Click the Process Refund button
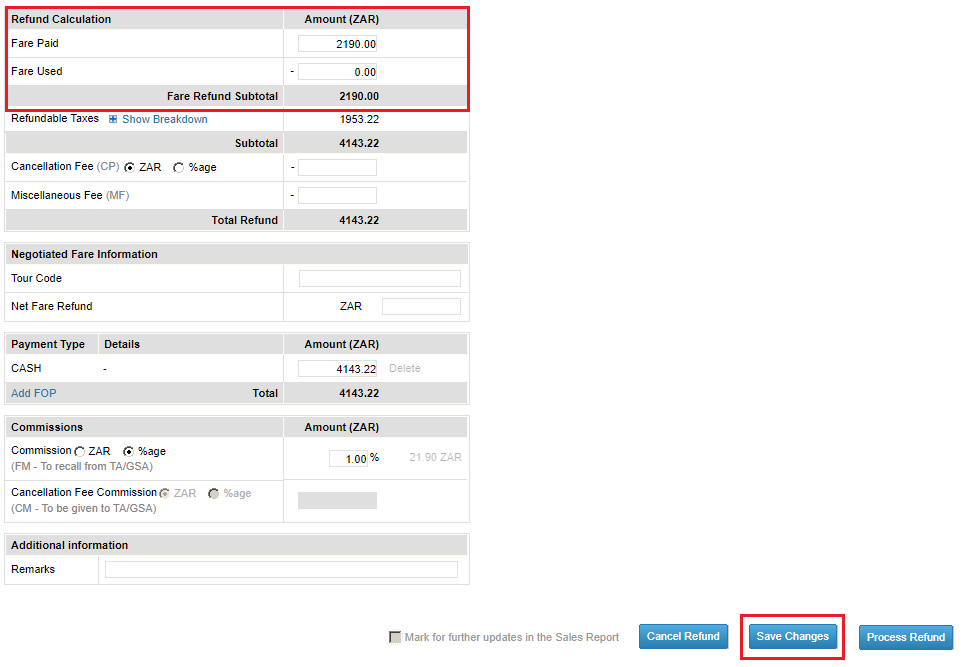Image resolution: width=964 pixels, height=667 pixels. 905,636
